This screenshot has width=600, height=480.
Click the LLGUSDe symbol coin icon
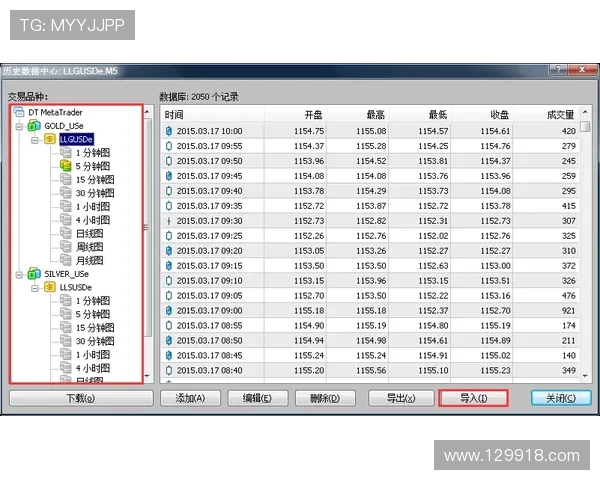point(50,139)
